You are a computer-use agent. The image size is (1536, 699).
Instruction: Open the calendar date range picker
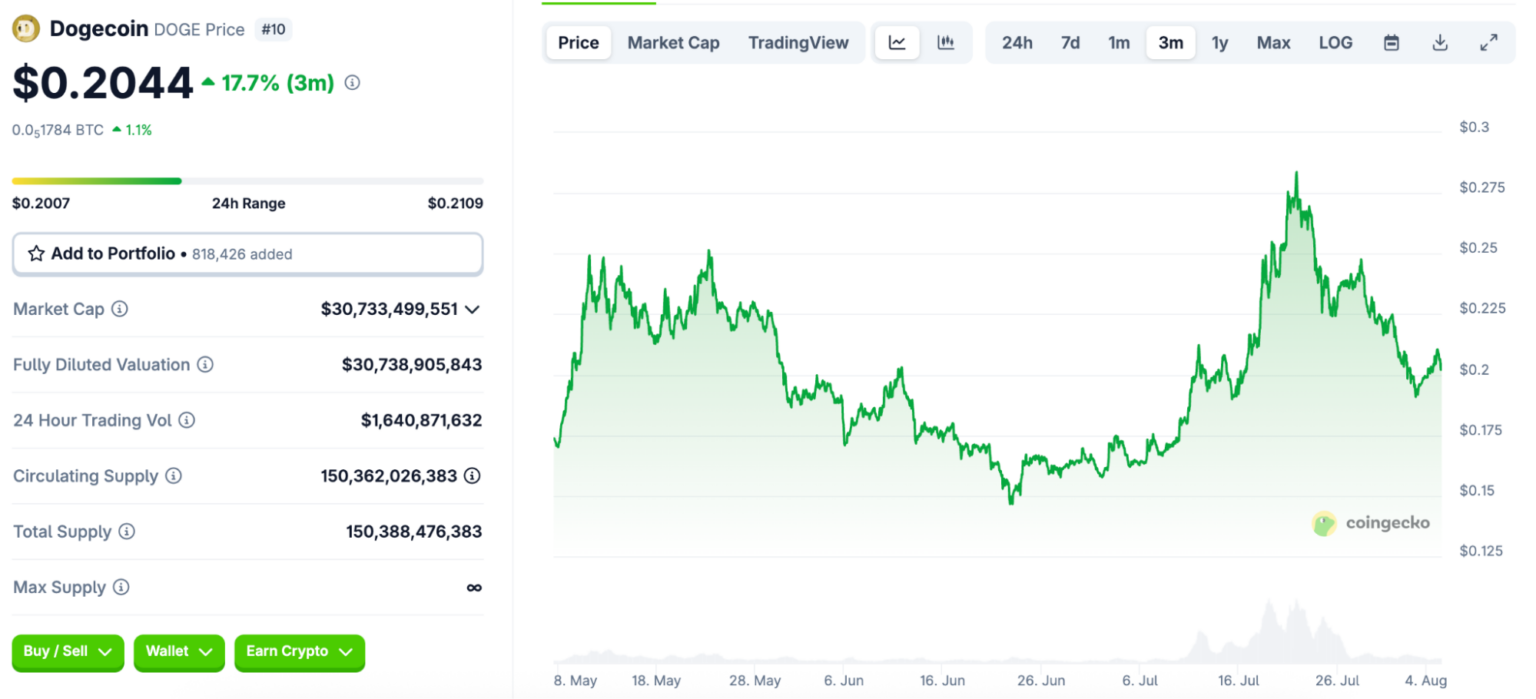point(1391,43)
